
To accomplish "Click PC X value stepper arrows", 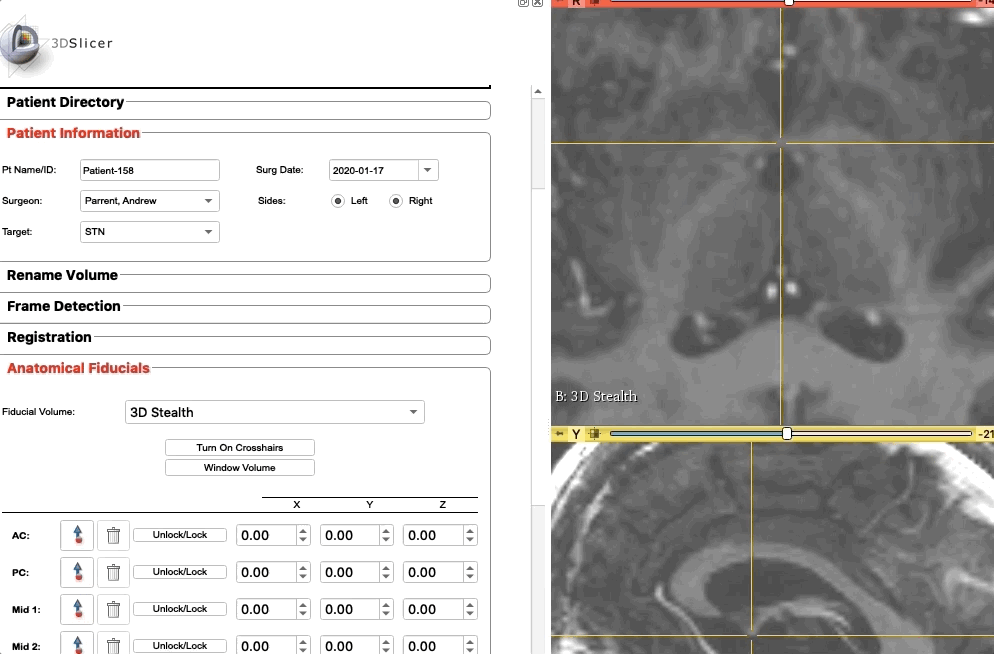I will (x=303, y=572).
